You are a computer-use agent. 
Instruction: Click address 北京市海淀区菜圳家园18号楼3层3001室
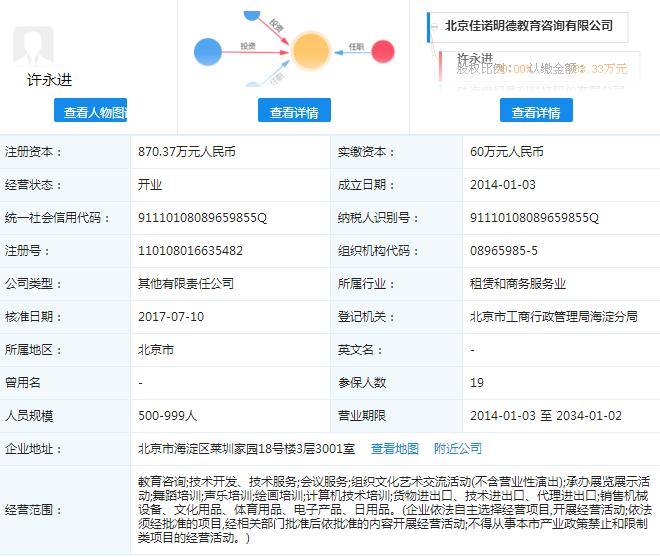(x=247, y=449)
